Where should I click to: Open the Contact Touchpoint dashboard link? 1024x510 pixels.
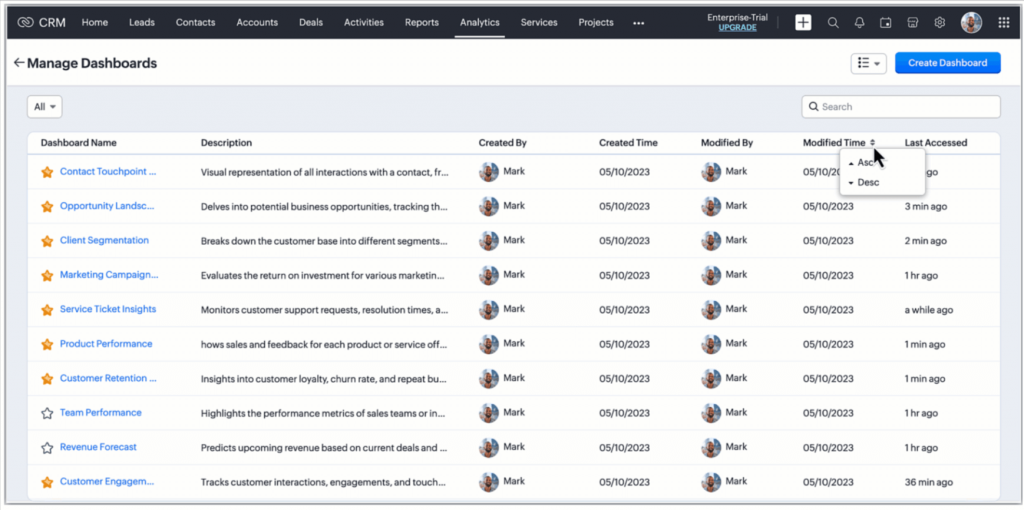[x=108, y=172]
